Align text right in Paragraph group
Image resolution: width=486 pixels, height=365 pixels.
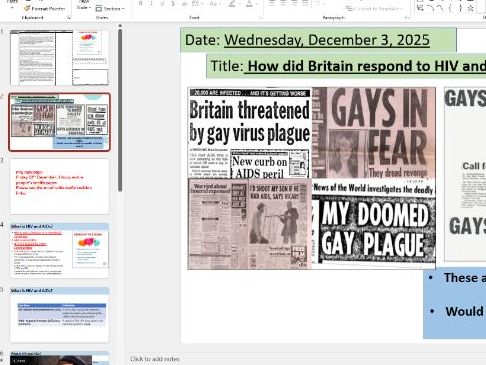point(294,3)
